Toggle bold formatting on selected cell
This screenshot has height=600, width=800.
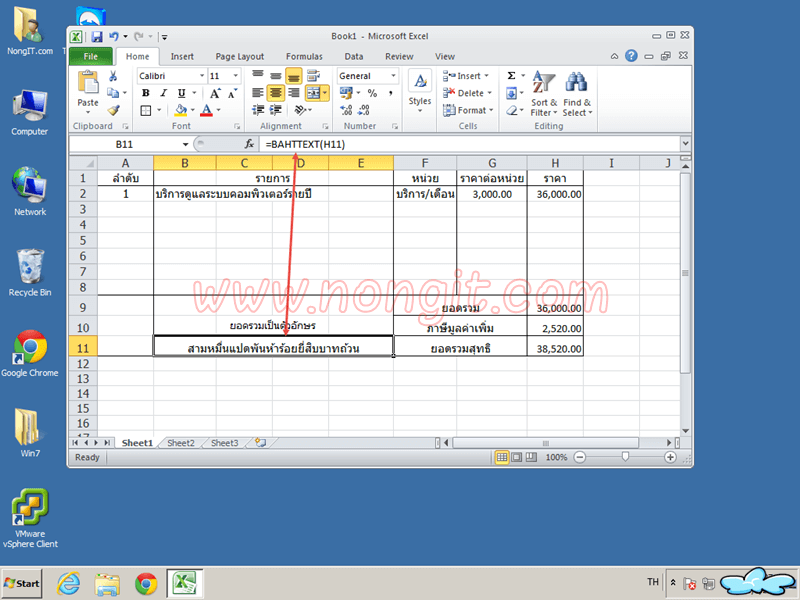coord(146,92)
